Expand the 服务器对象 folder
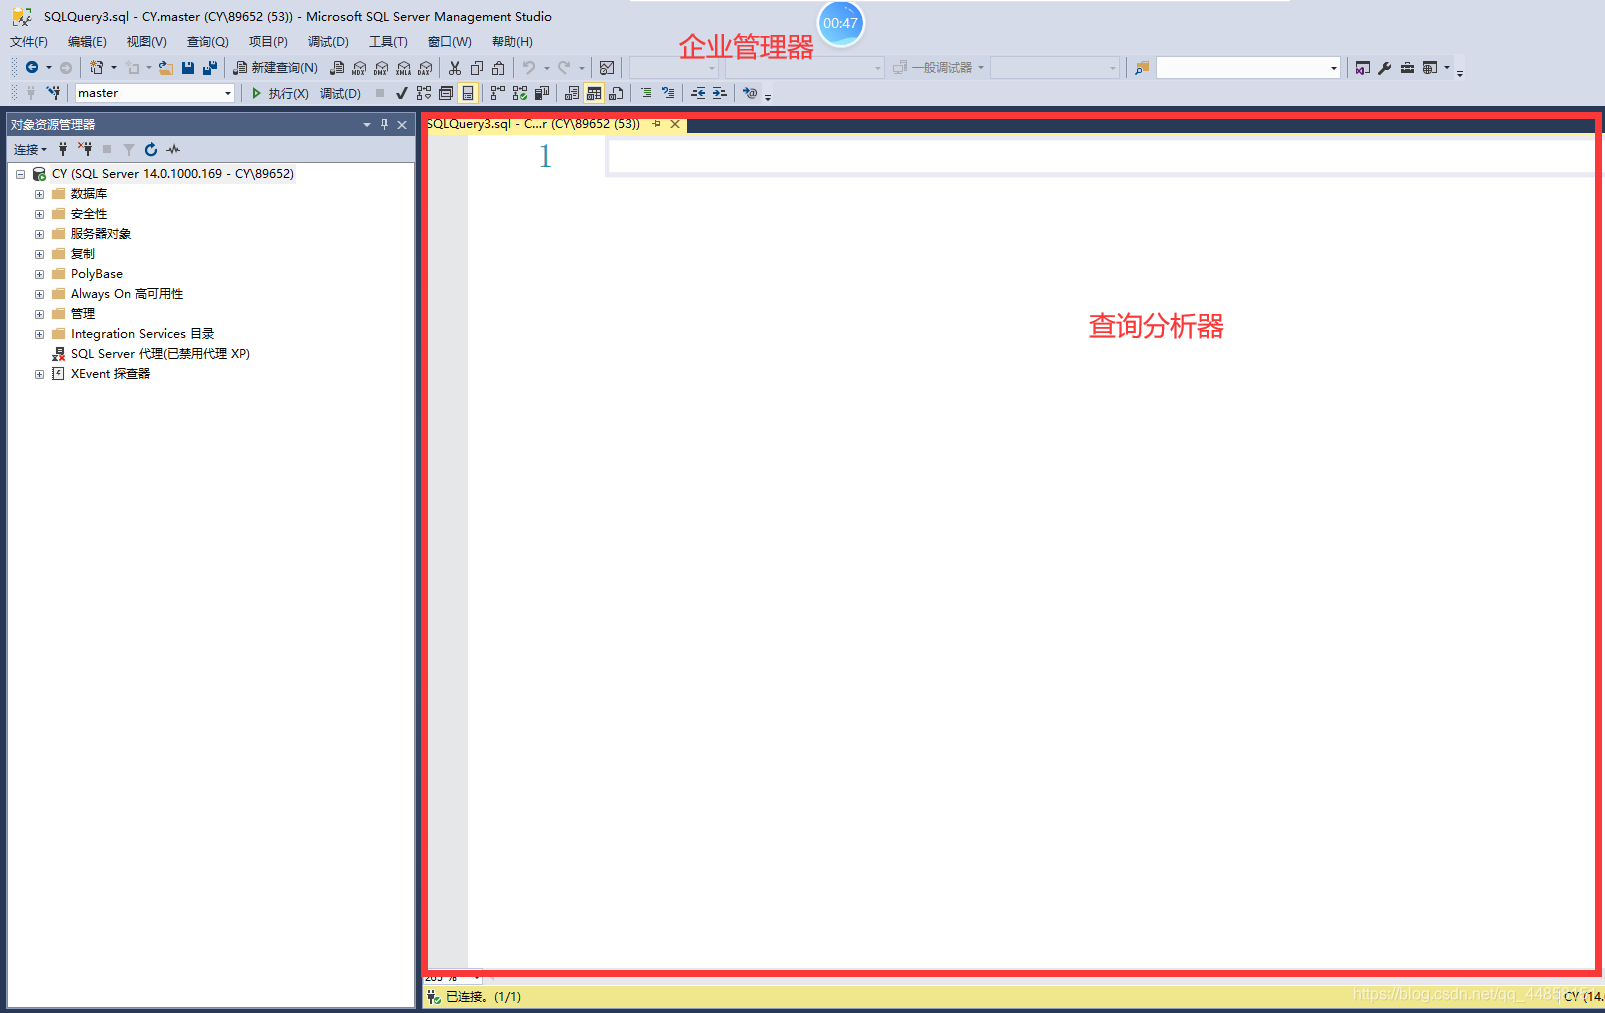Viewport: 1605px width, 1013px height. (39, 234)
